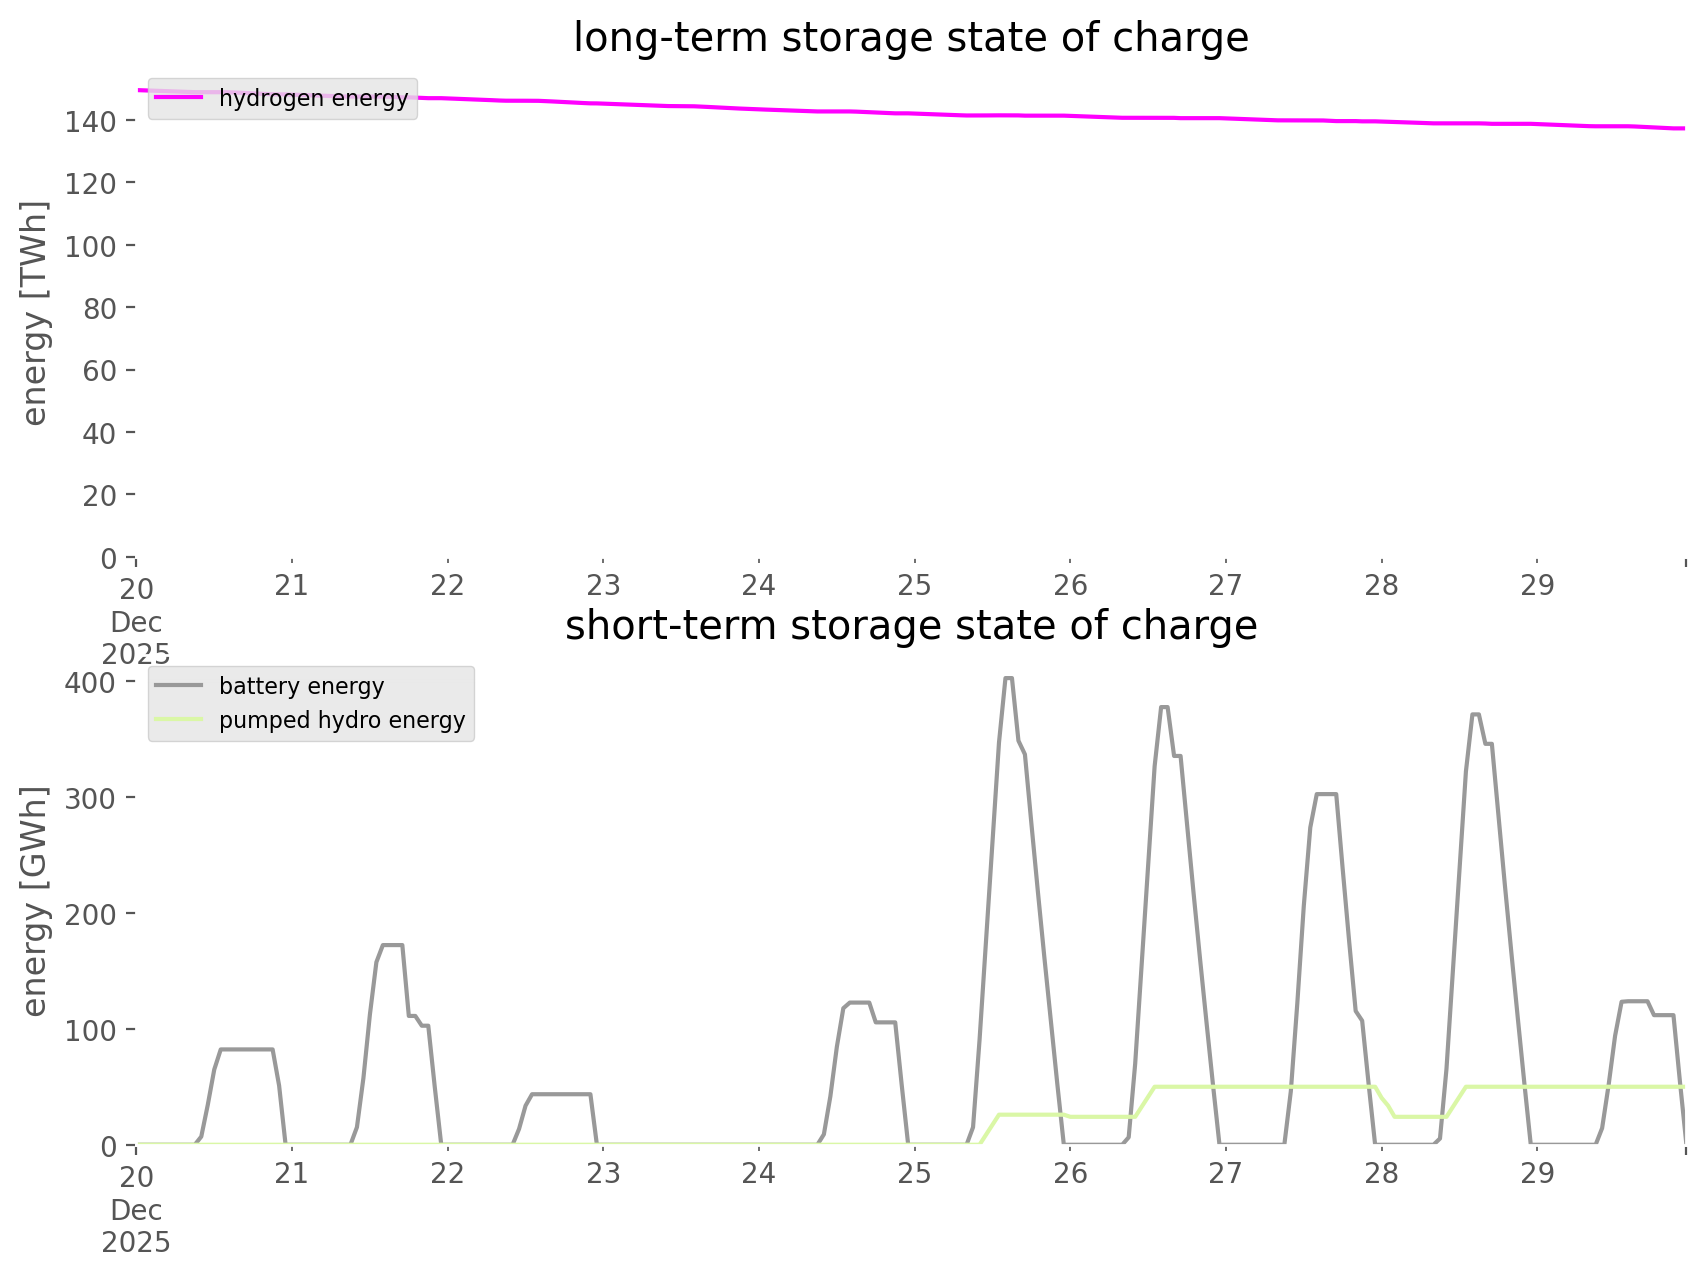Click the magenta hydrogen legend line swatch

[x=180, y=98]
